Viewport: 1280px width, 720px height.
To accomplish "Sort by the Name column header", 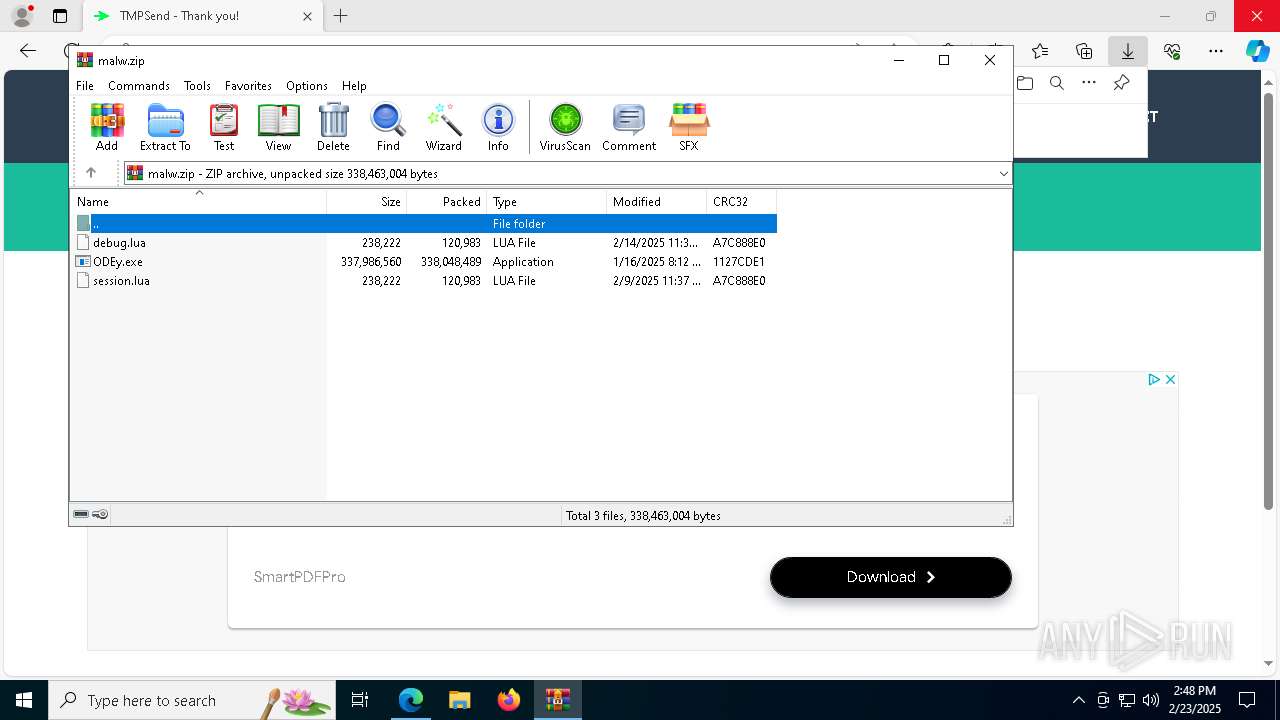I will tap(198, 202).
